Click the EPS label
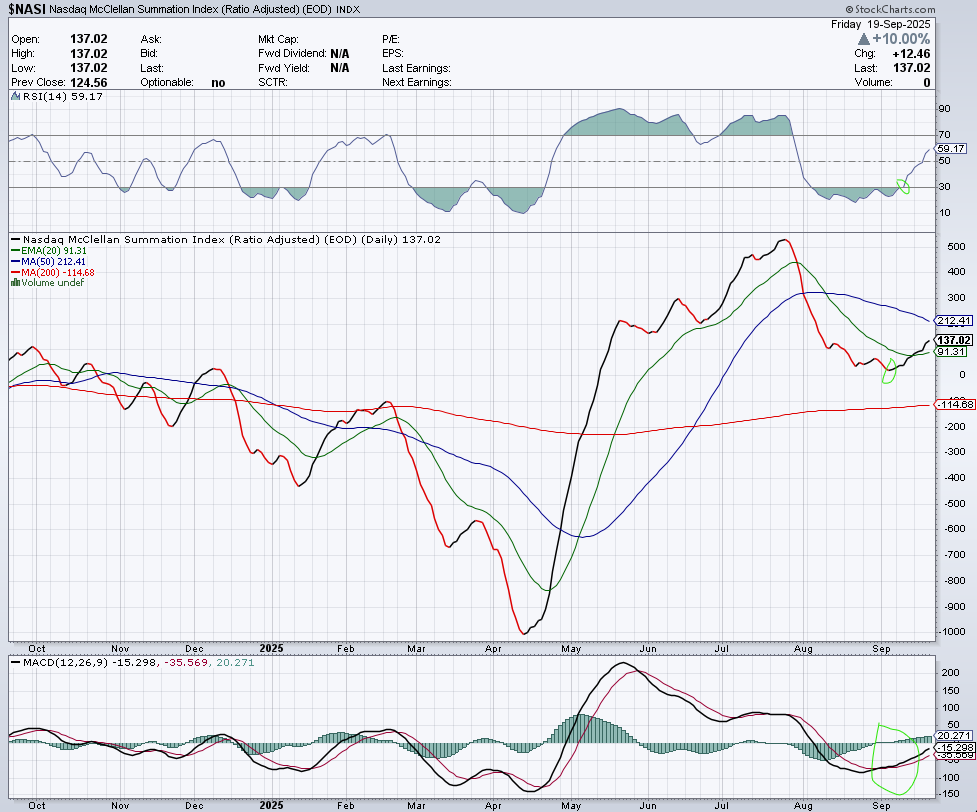This screenshot has height=812, width=977. (393, 54)
